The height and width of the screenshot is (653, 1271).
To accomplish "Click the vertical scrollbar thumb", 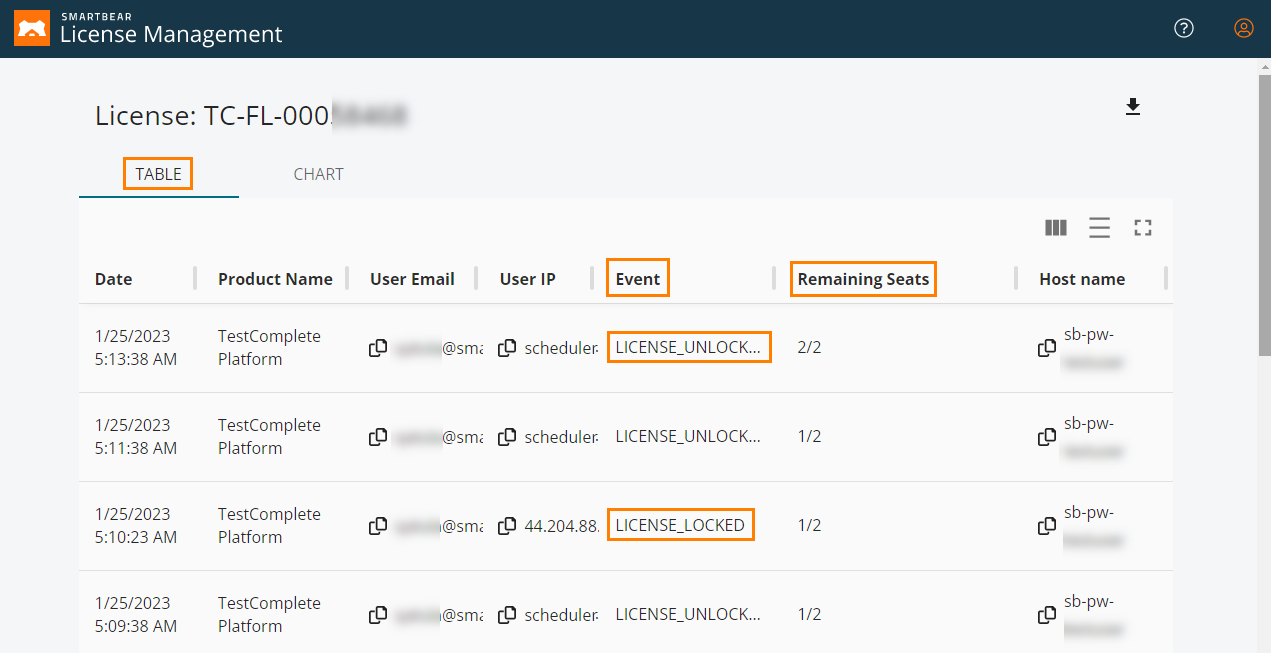I will tap(1264, 215).
